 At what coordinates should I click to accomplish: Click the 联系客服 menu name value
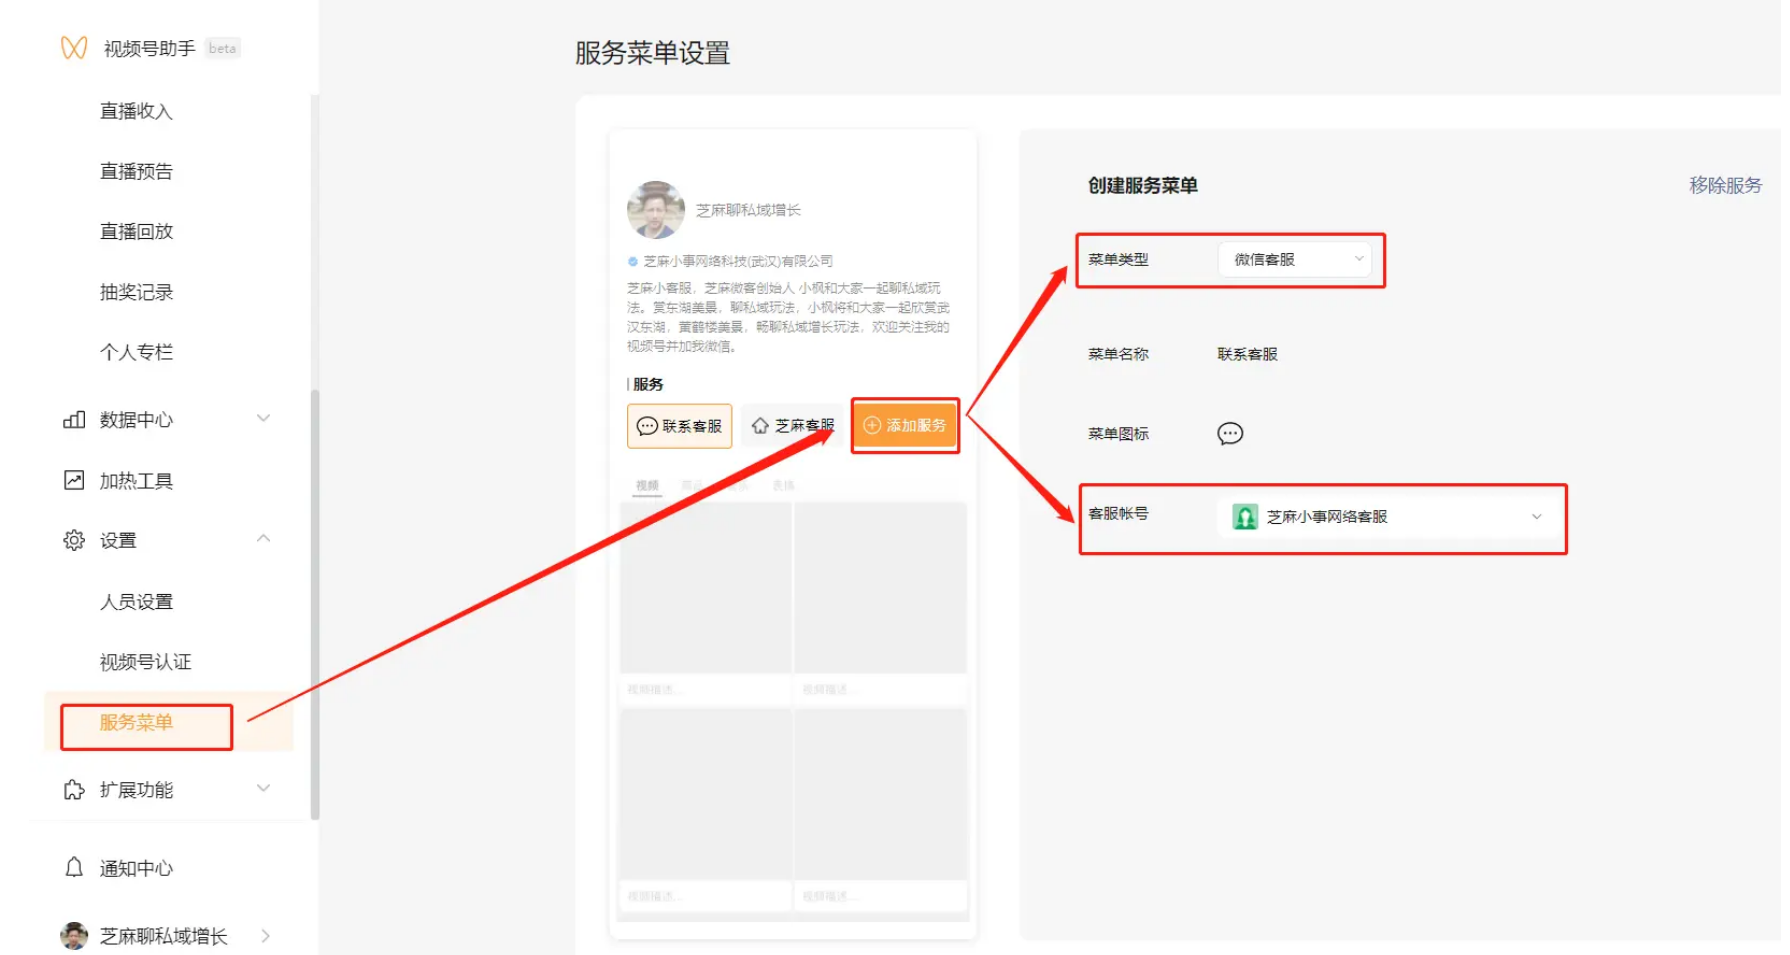coord(1247,354)
